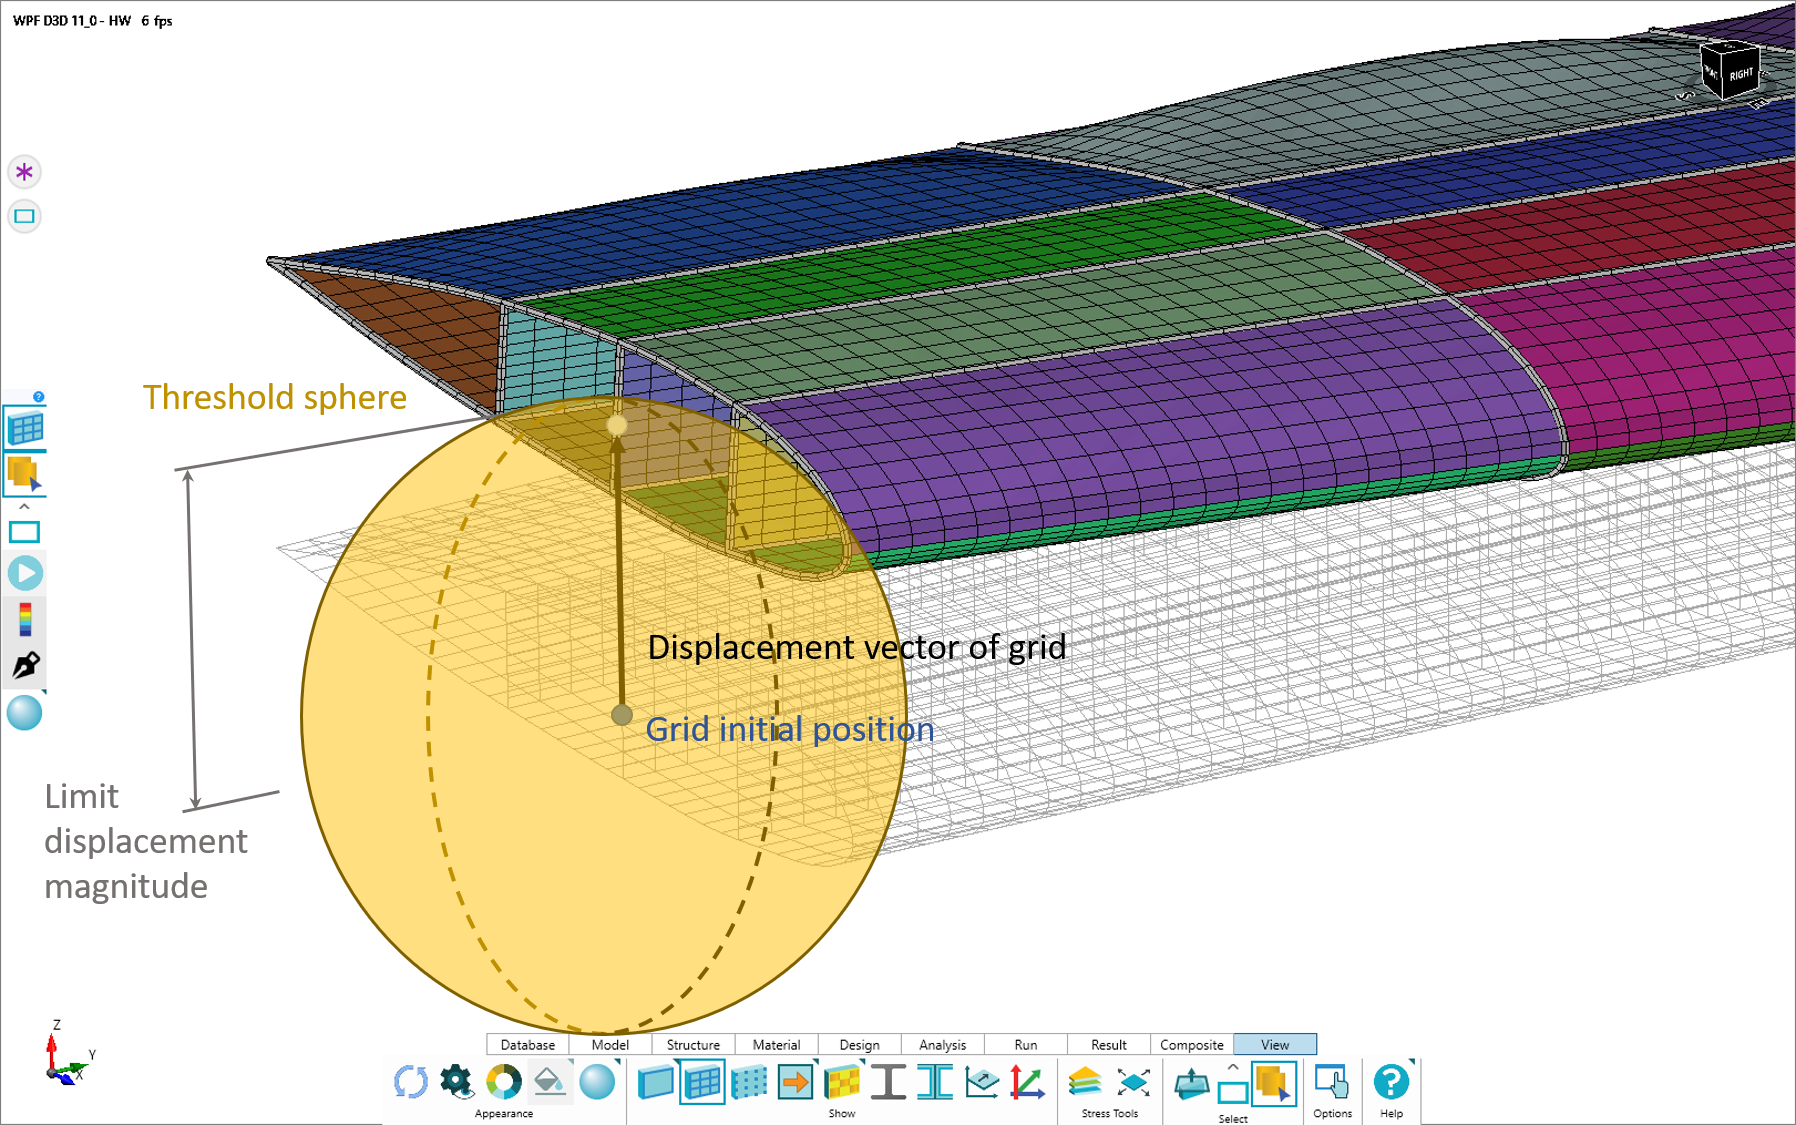Click the purple asterisk button at left

pos(25,172)
